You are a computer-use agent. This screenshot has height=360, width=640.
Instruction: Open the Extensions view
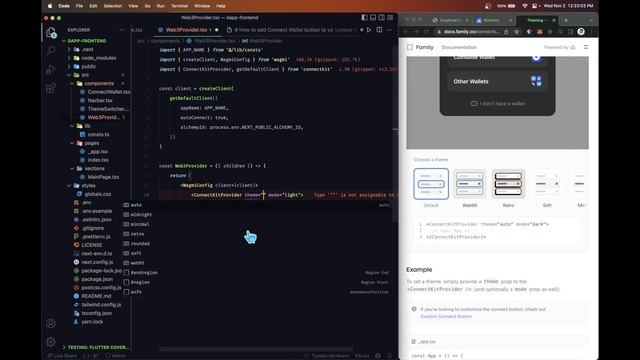(x=51, y=88)
